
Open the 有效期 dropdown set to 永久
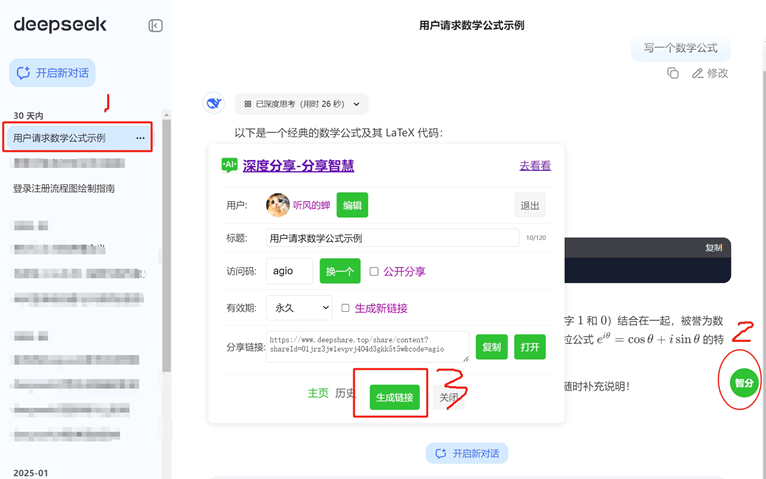pyautogui.click(x=299, y=308)
